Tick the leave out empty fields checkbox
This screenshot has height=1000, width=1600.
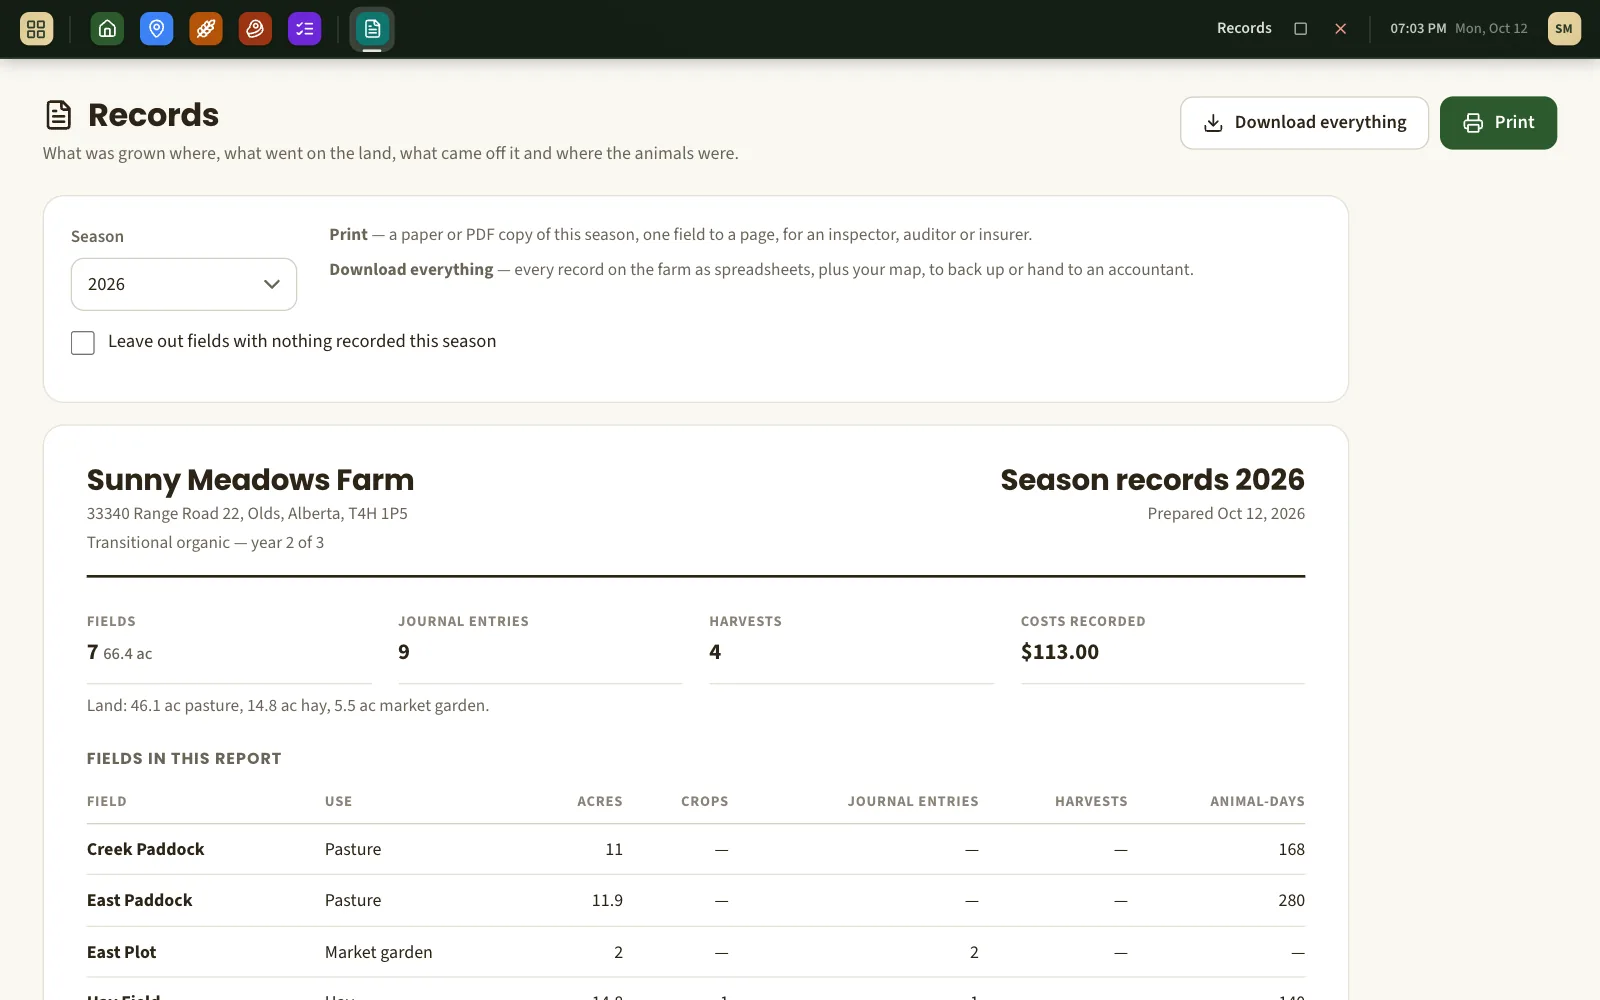click(83, 343)
